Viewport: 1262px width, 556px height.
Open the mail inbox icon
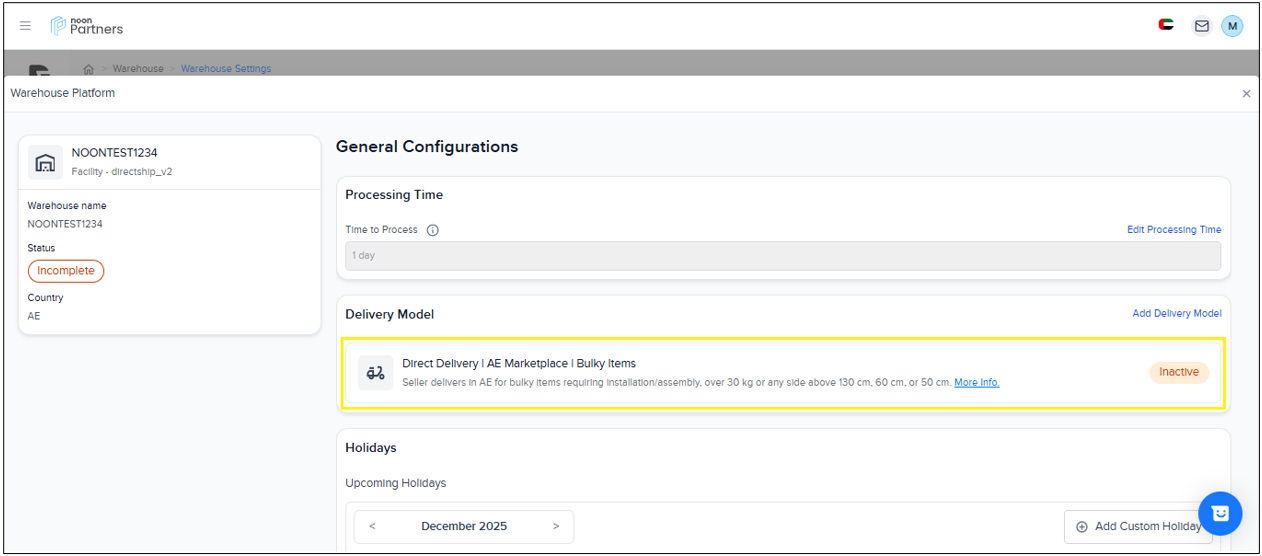(1201, 26)
